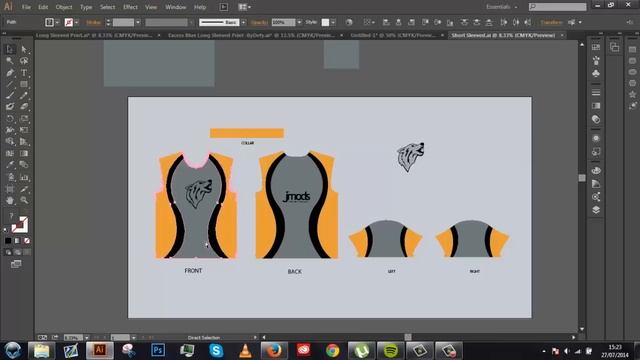Select the Selection tool (black arrow)
This screenshot has width=640, height=360.
coord(10,49)
